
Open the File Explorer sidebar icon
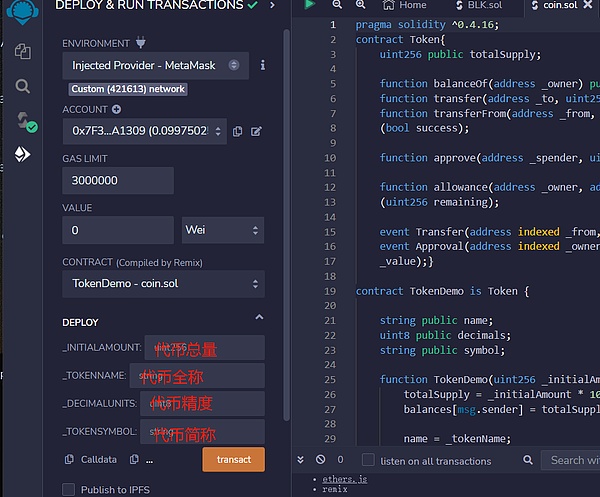tap(22, 51)
